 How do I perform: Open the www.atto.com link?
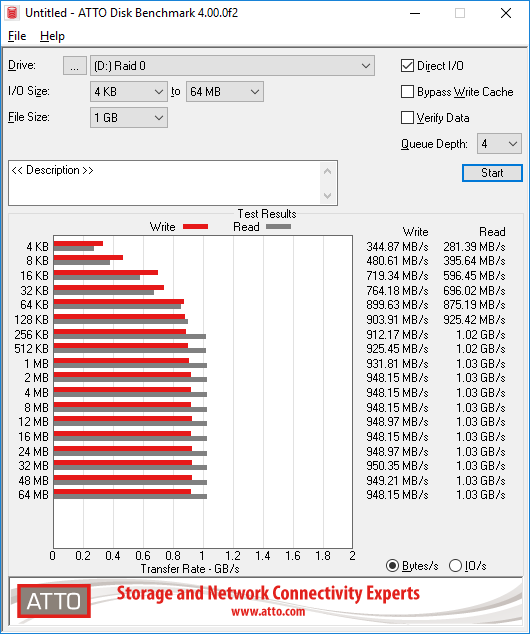point(268,611)
